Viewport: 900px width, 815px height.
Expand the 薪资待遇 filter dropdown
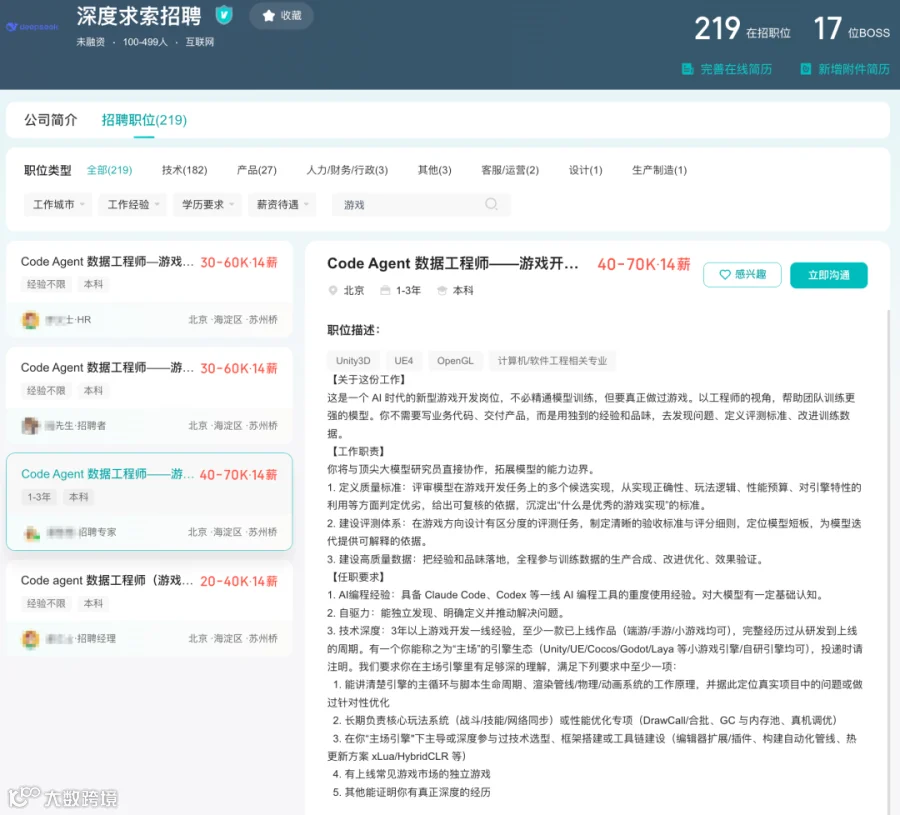click(x=282, y=204)
